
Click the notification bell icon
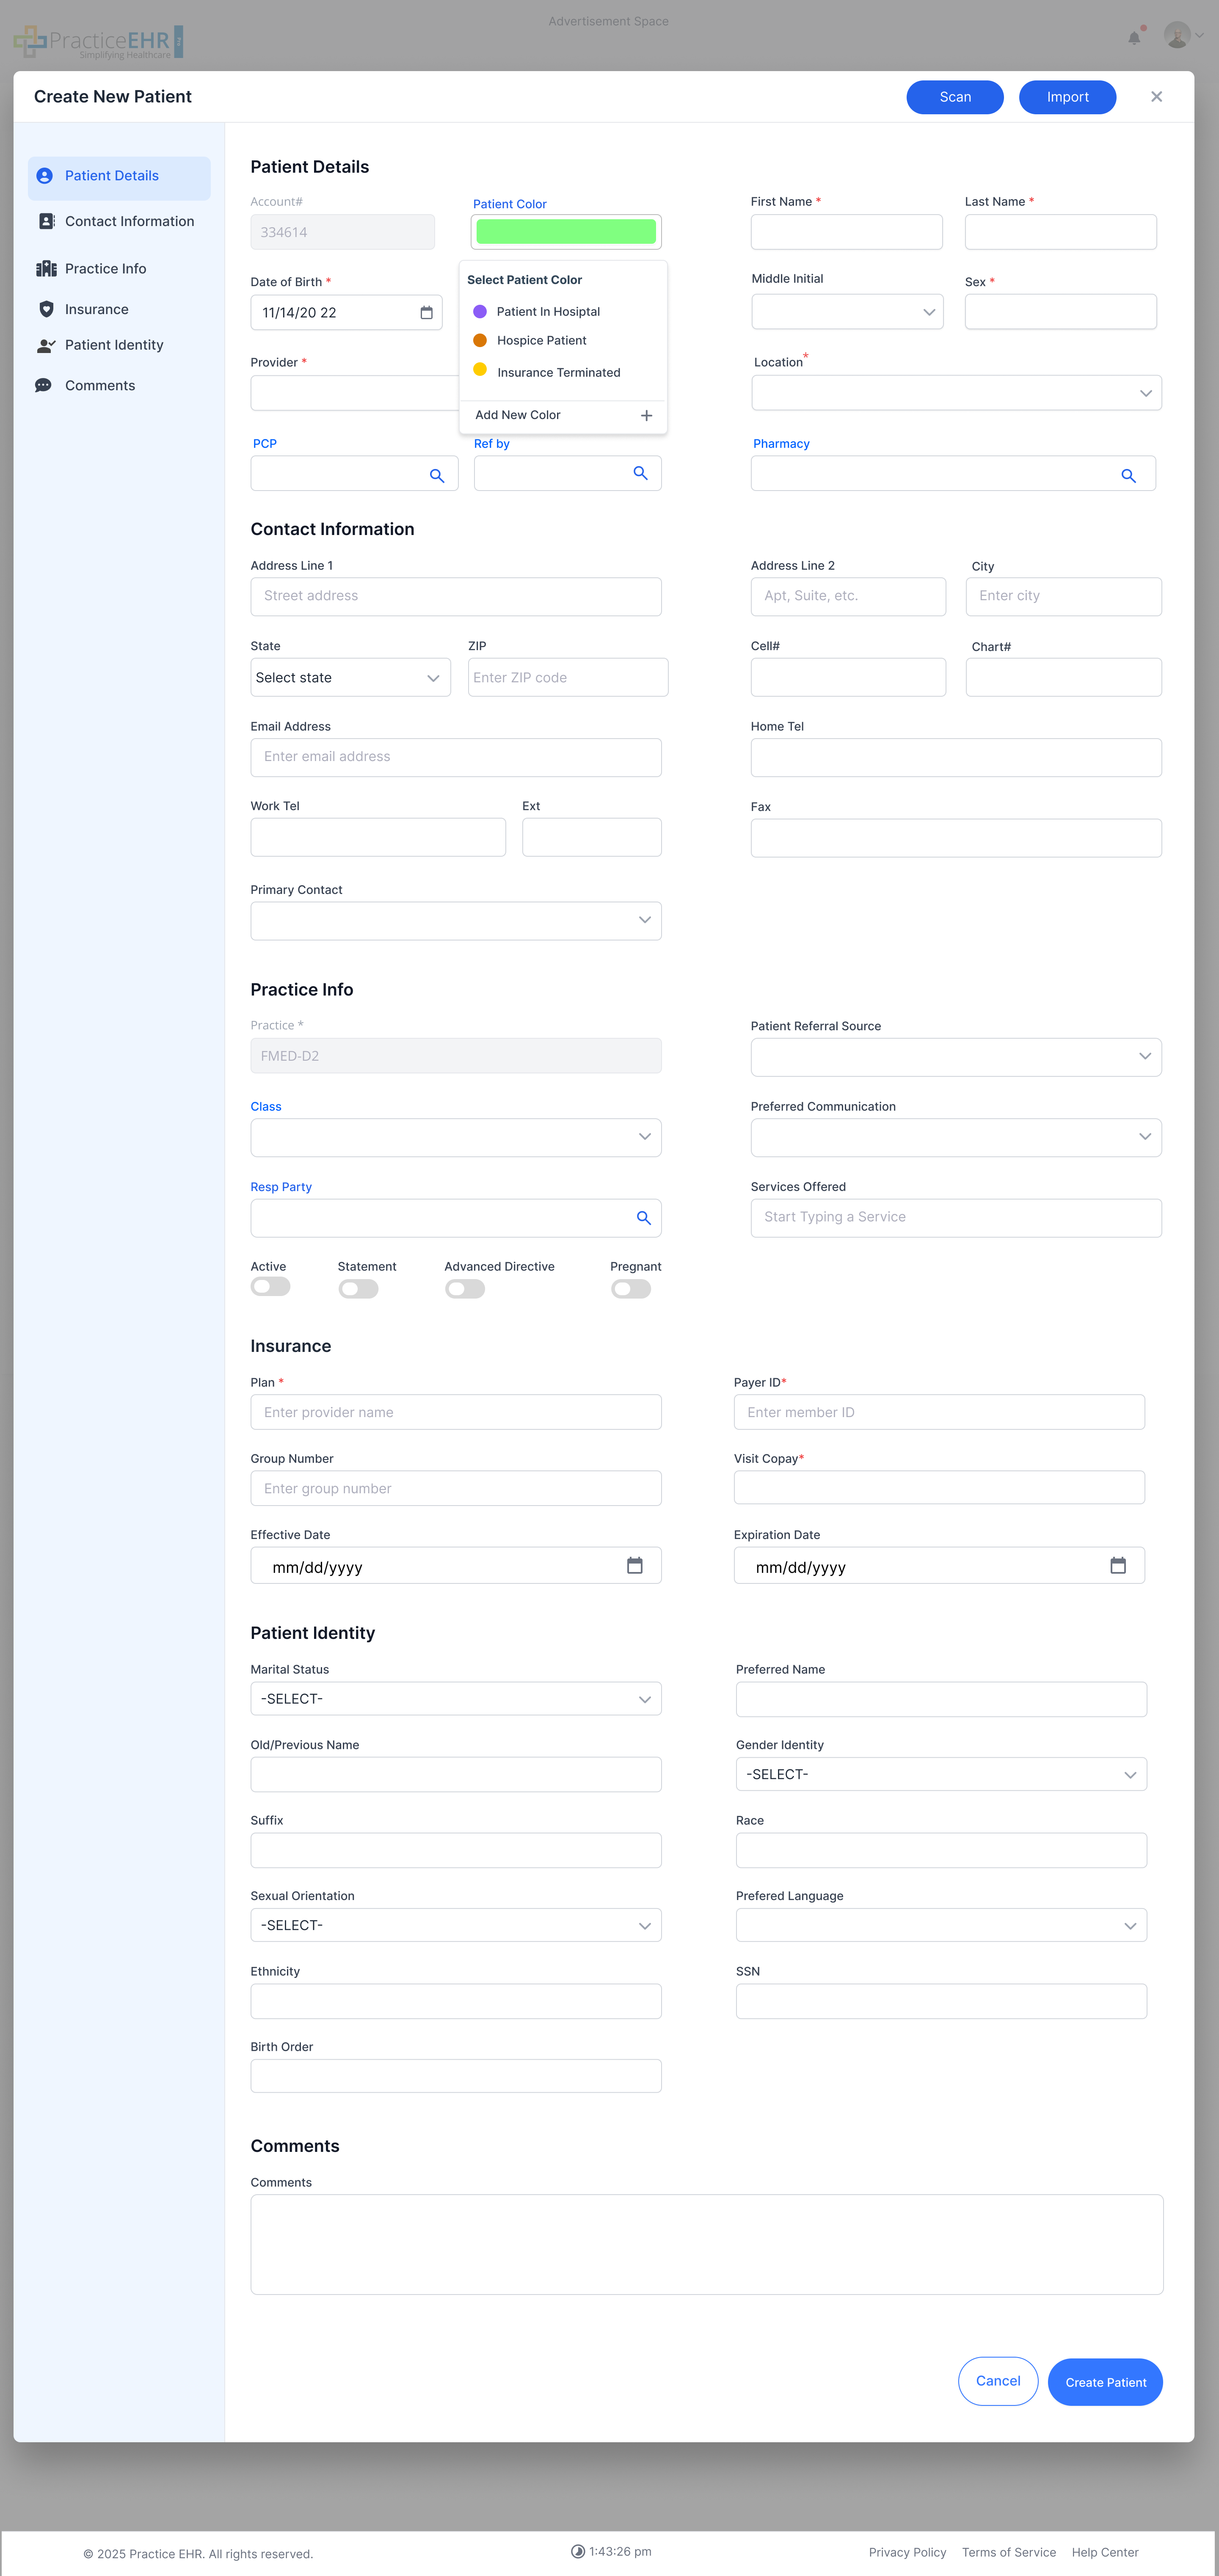click(1134, 38)
